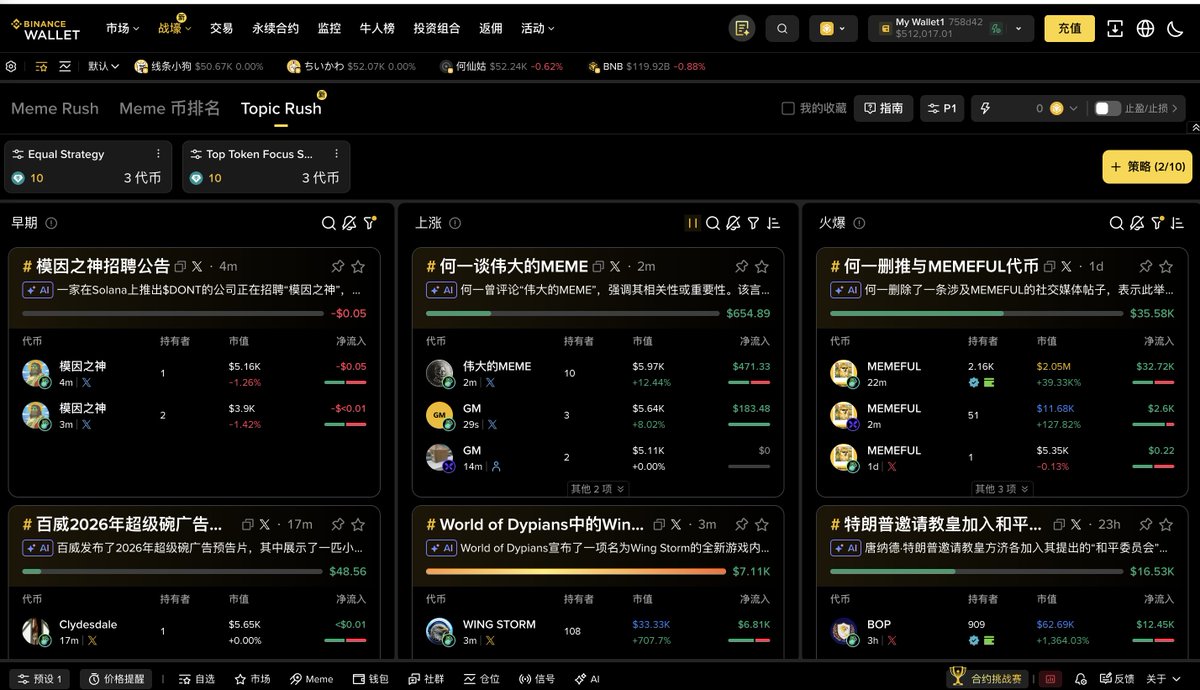1200x690 pixels.
Task: Click net inflow bar of 模因之神招聘公告
Action: tap(172, 313)
